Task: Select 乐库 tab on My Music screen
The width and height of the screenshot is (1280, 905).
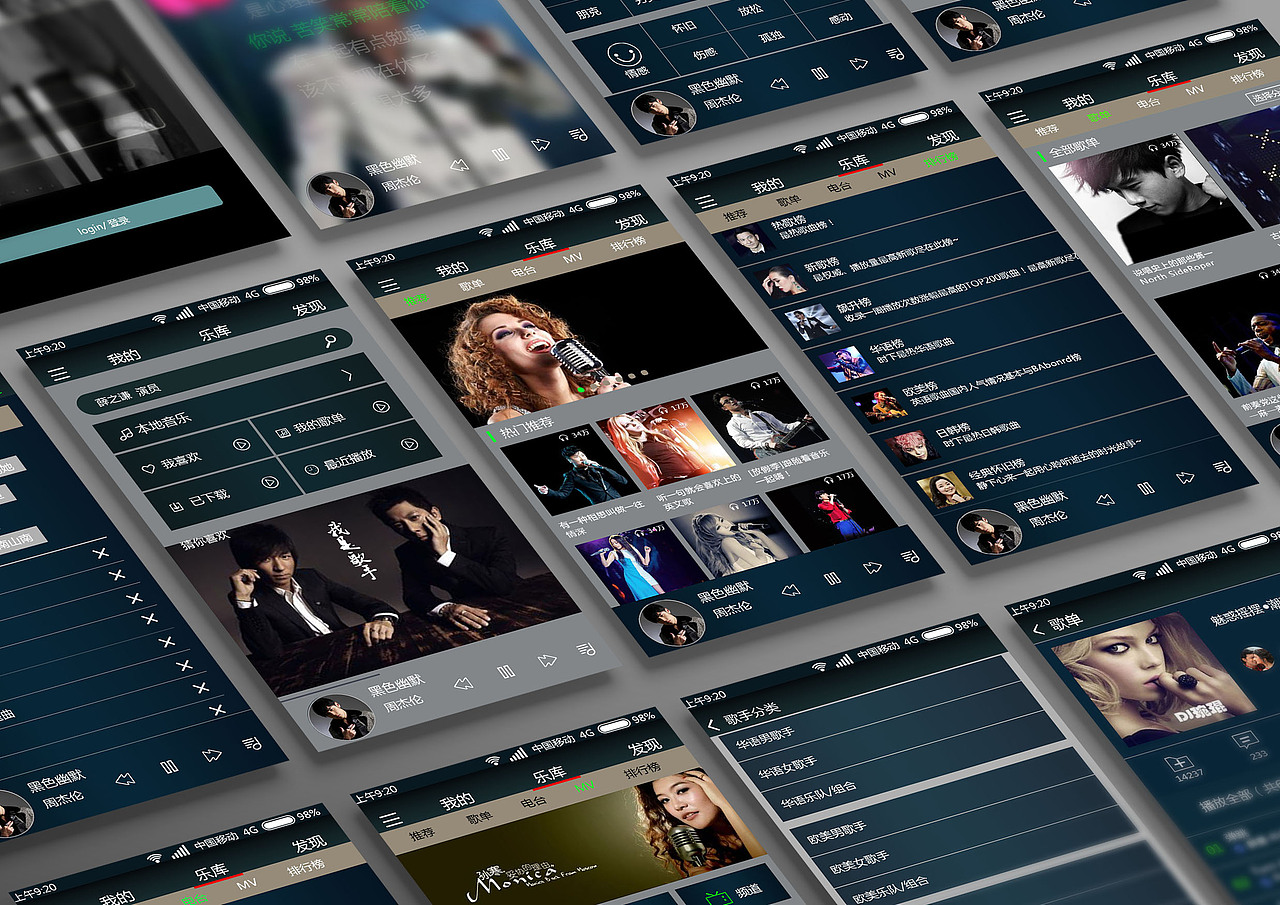Action: tap(215, 333)
